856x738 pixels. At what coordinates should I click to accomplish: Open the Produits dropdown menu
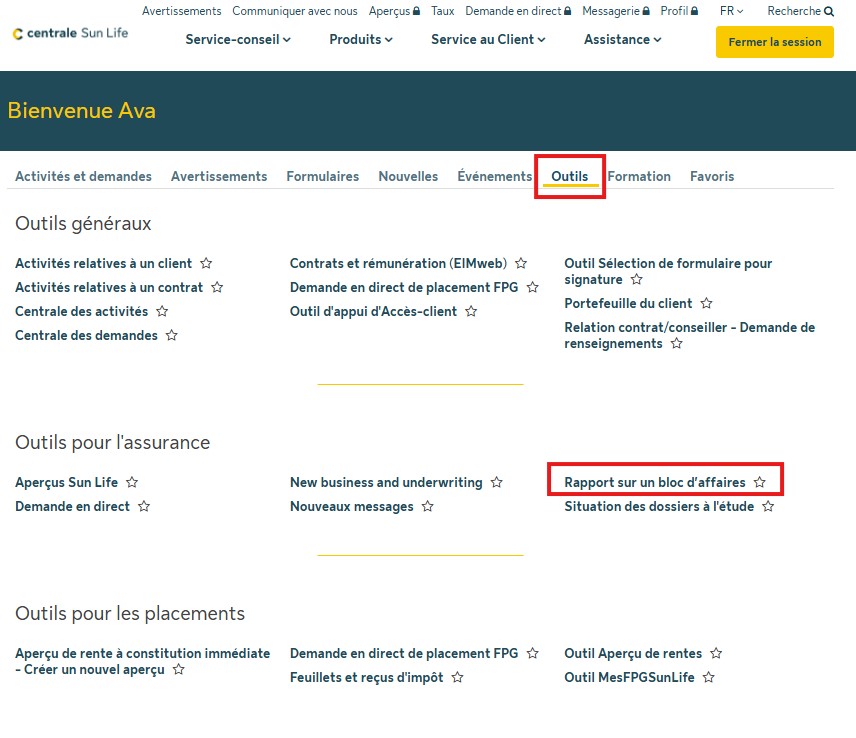(x=360, y=40)
